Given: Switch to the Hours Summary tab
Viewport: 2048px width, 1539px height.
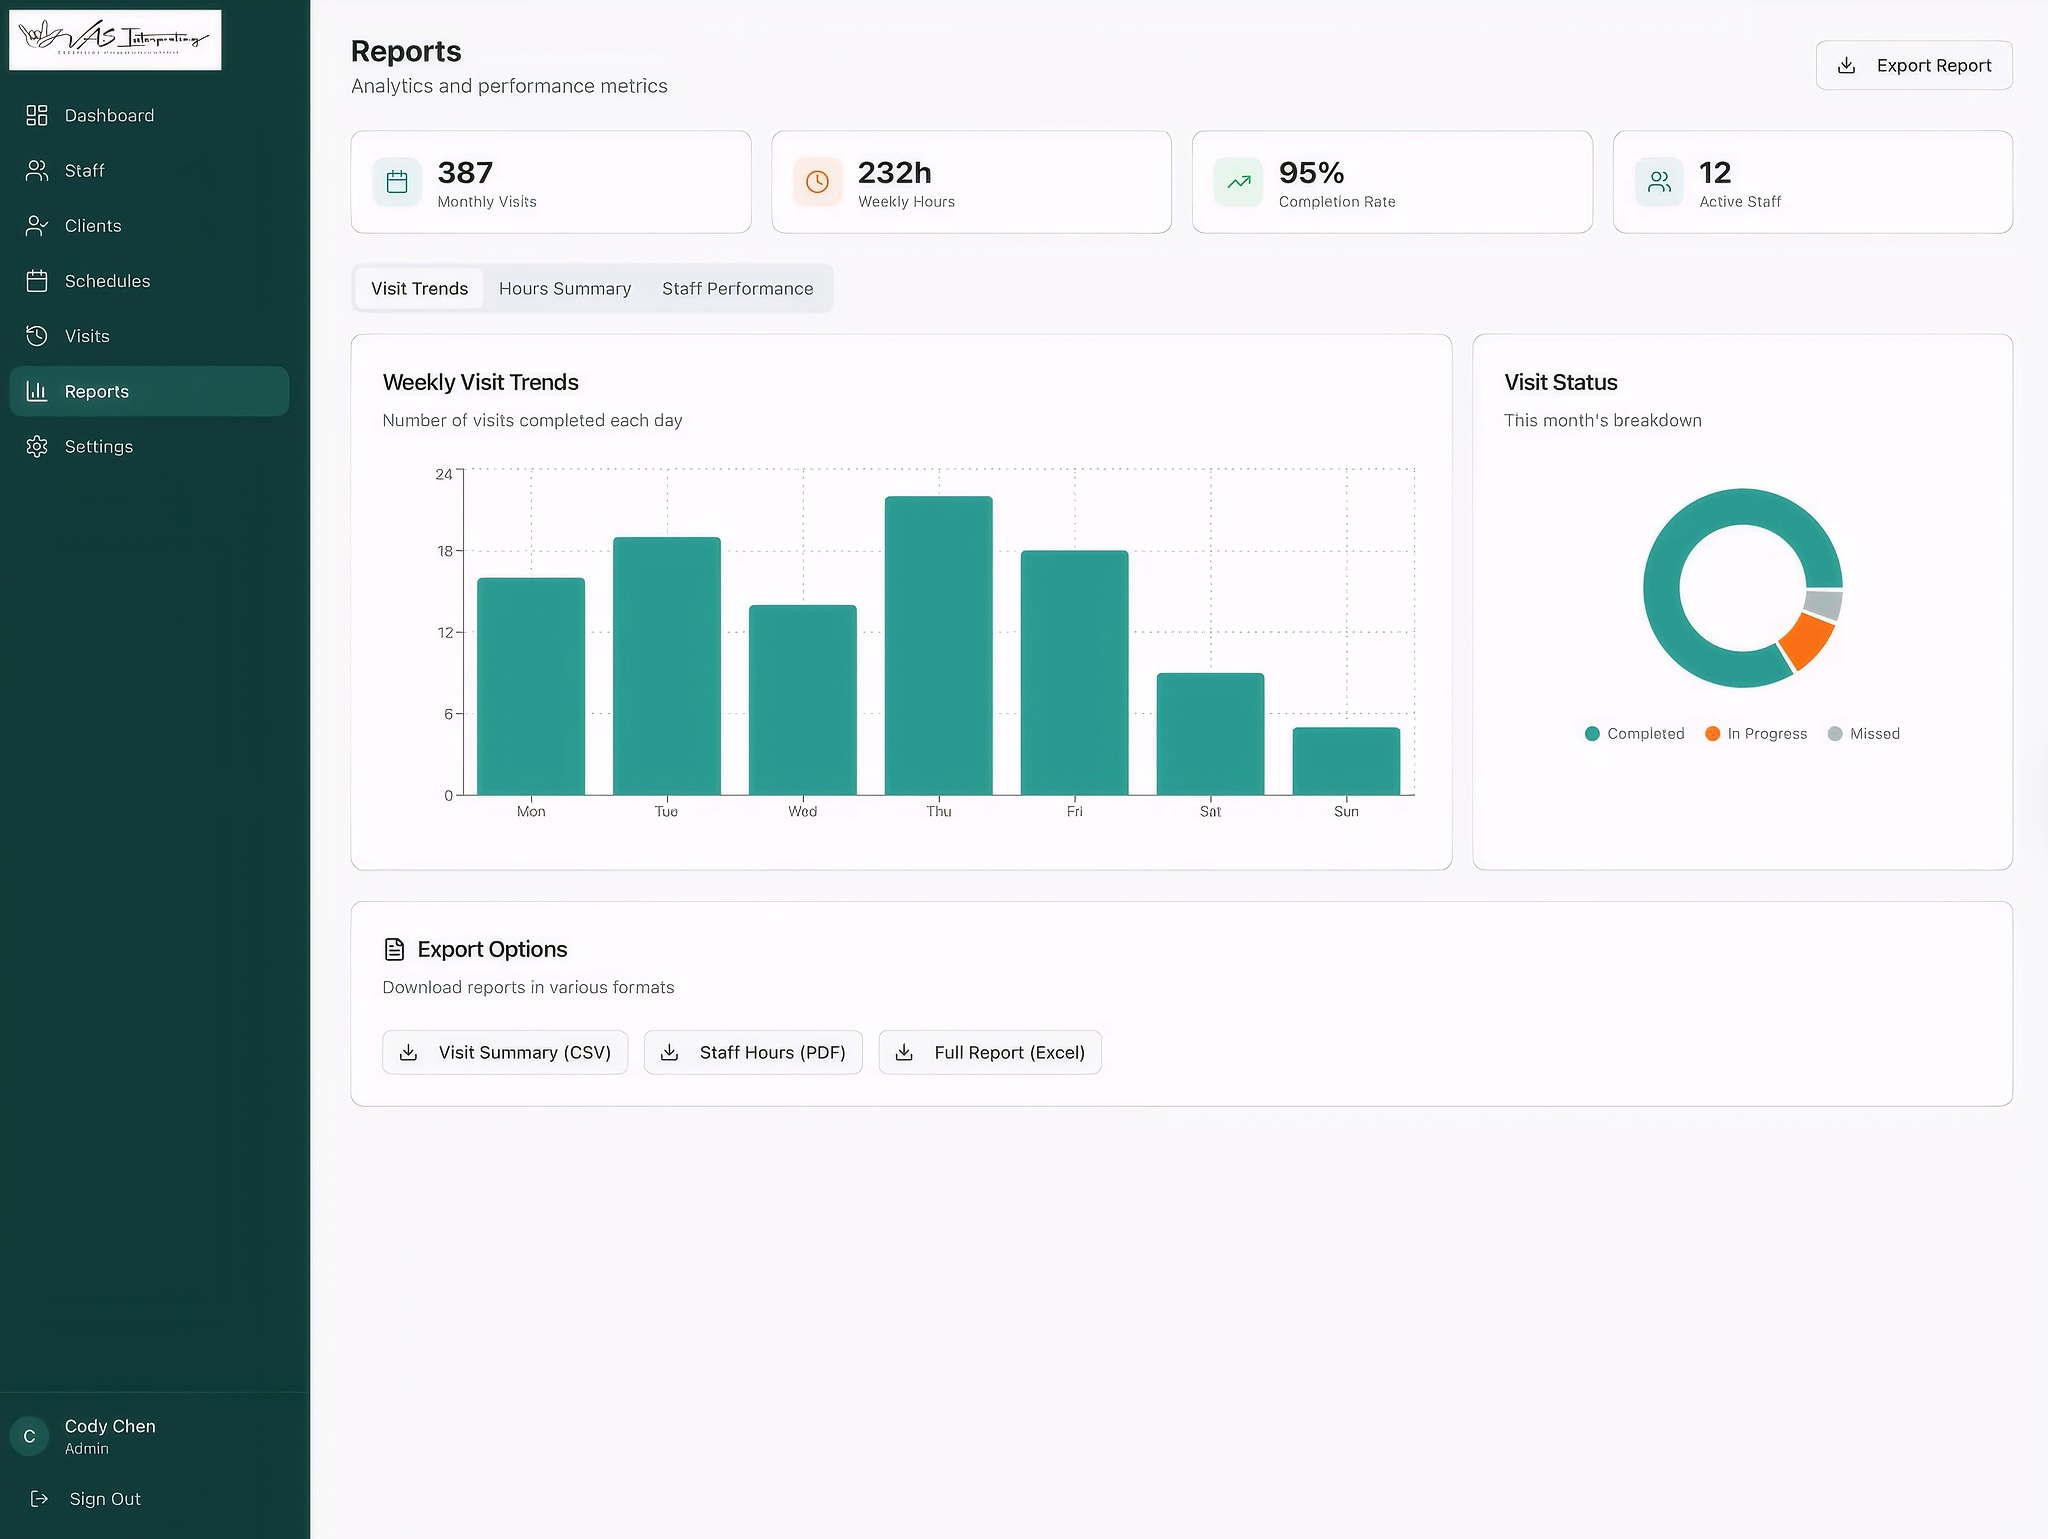Looking at the screenshot, I should point(565,288).
